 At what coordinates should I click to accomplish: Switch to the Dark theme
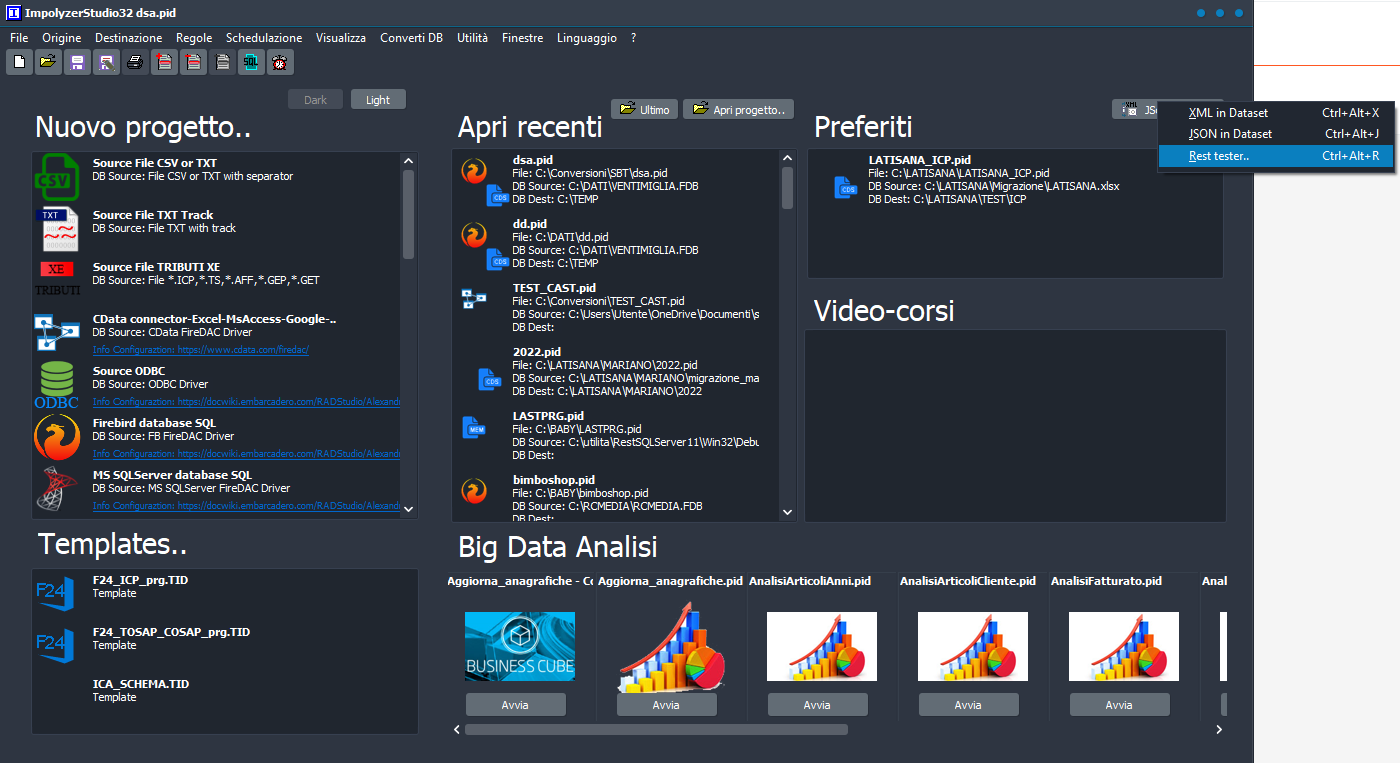click(315, 100)
